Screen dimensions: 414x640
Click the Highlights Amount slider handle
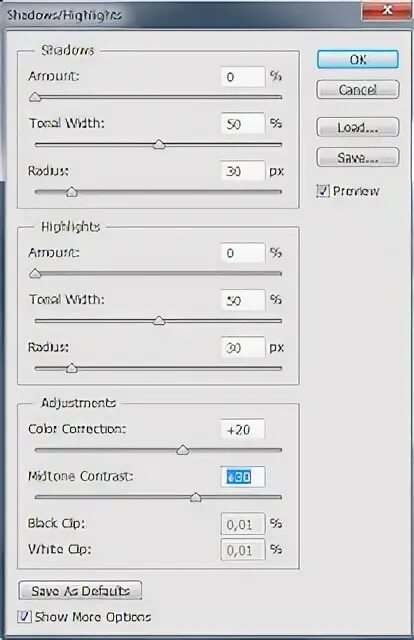click(36, 273)
